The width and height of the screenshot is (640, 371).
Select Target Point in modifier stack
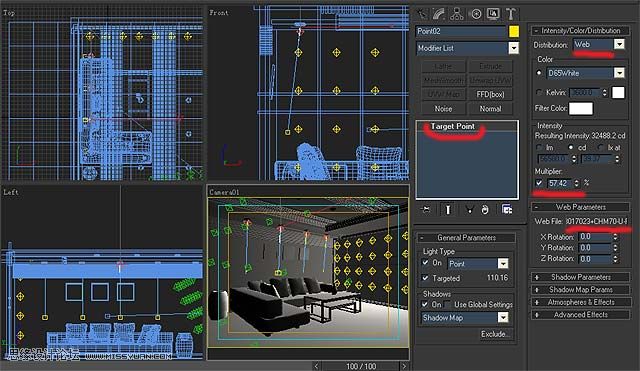coord(453,127)
